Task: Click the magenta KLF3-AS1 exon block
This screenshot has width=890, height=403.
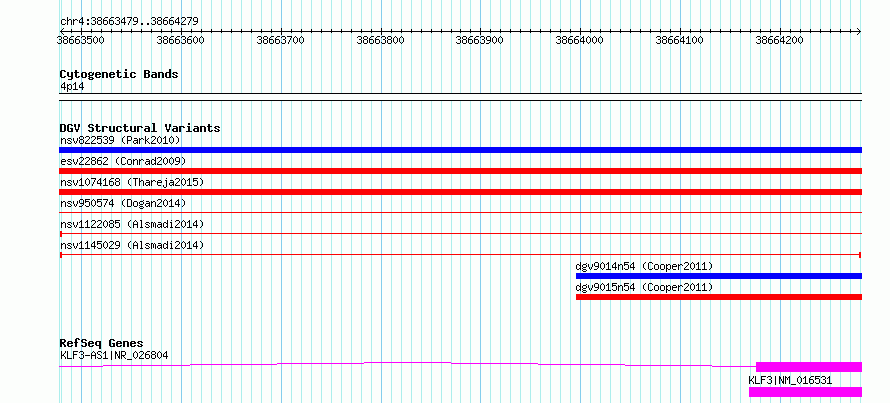Action: click(809, 367)
